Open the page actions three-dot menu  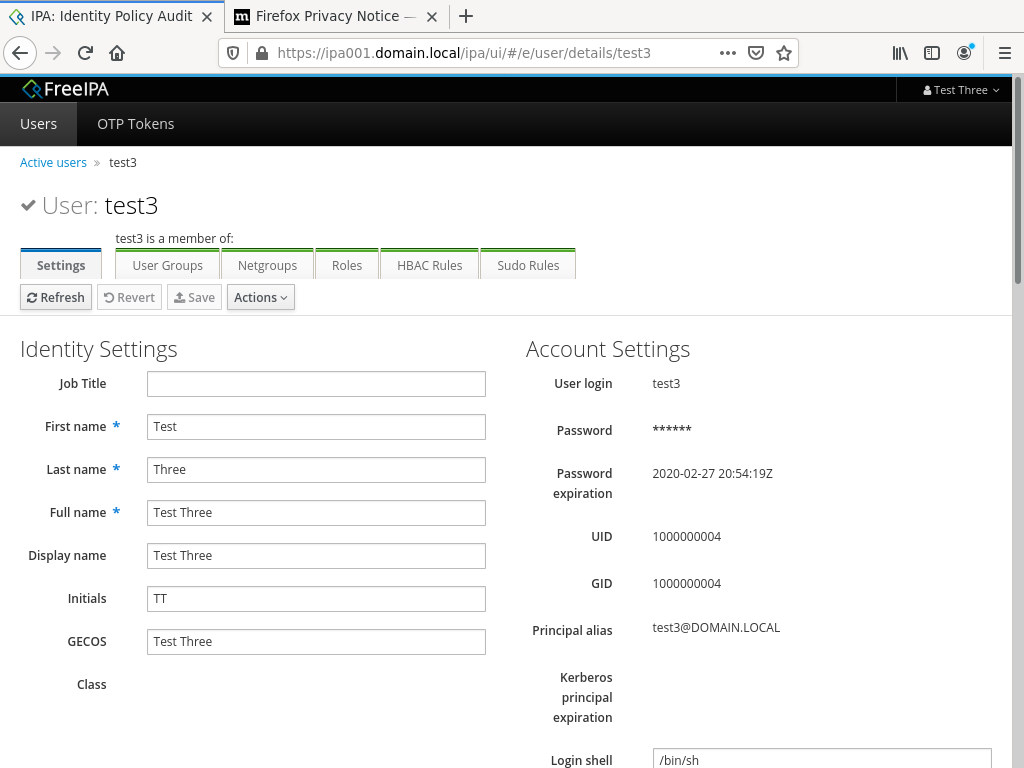point(728,53)
